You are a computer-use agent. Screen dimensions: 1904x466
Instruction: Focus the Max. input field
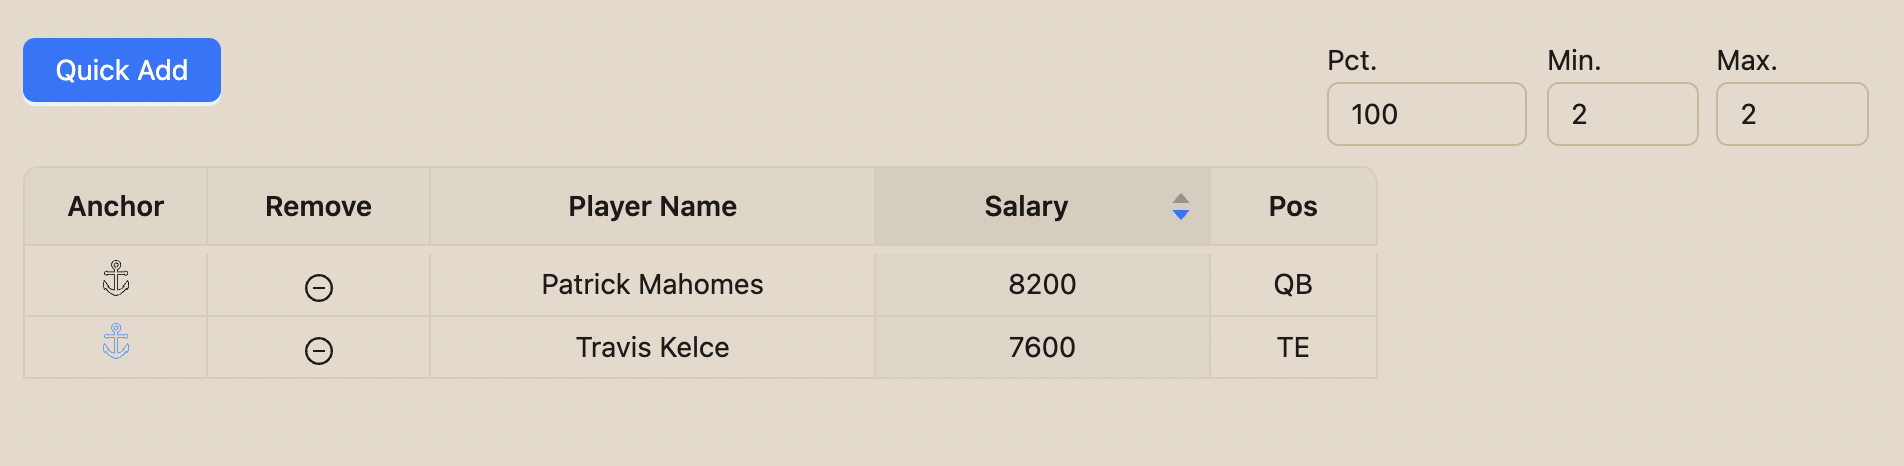[1792, 114]
